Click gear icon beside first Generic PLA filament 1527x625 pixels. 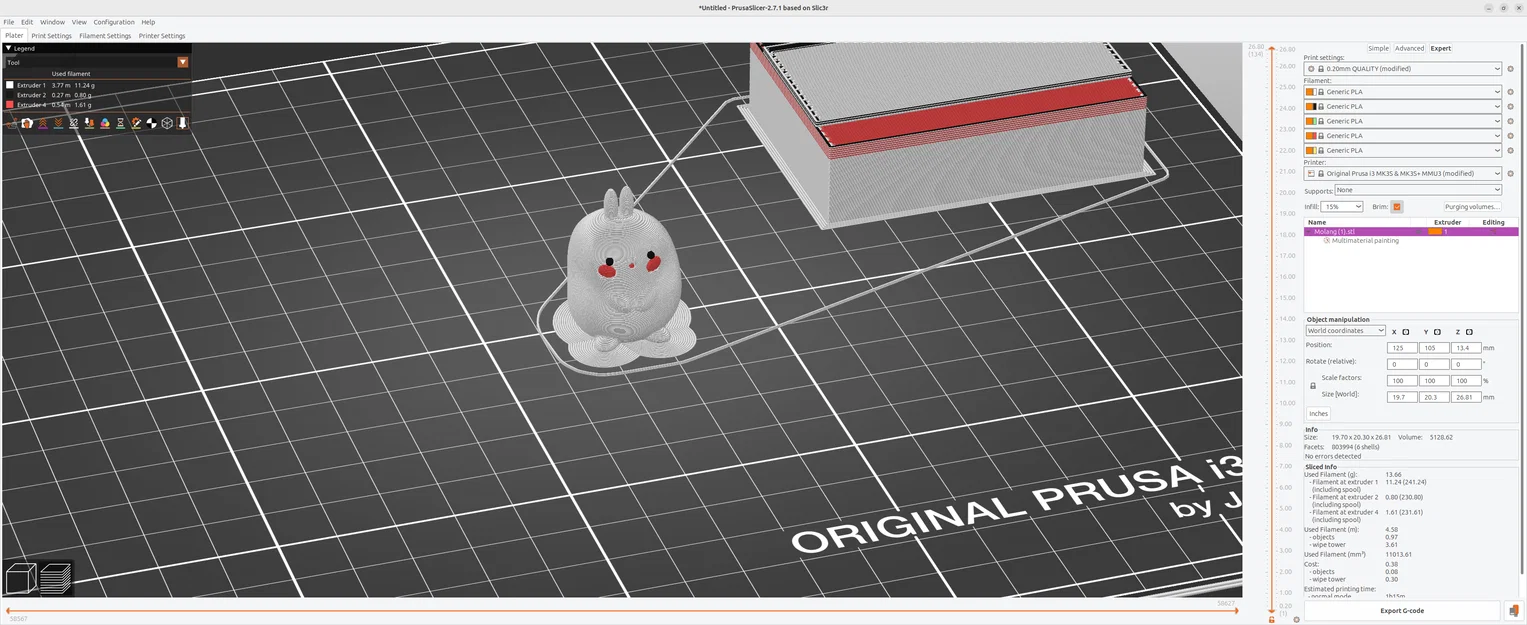click(x=1511, y=92)
